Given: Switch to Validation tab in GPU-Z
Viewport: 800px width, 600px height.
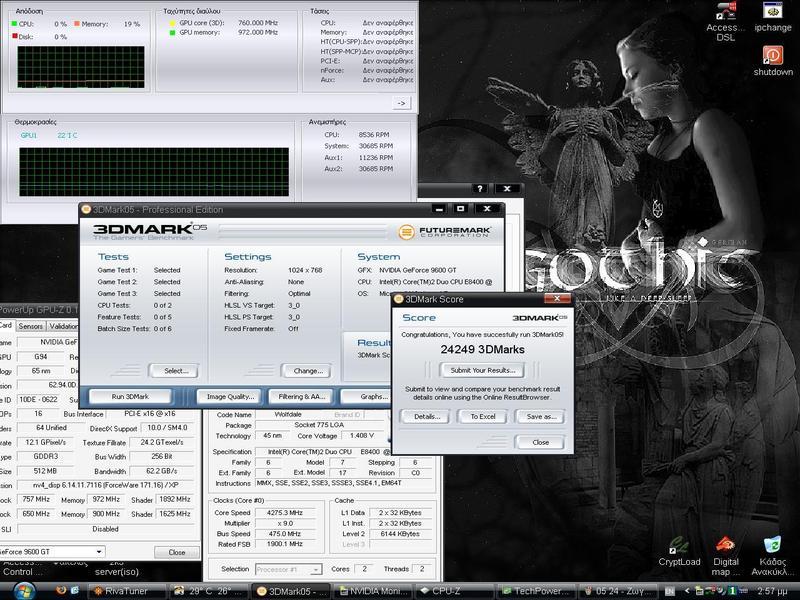Looking at the screenshot, I should pos(63,326).
